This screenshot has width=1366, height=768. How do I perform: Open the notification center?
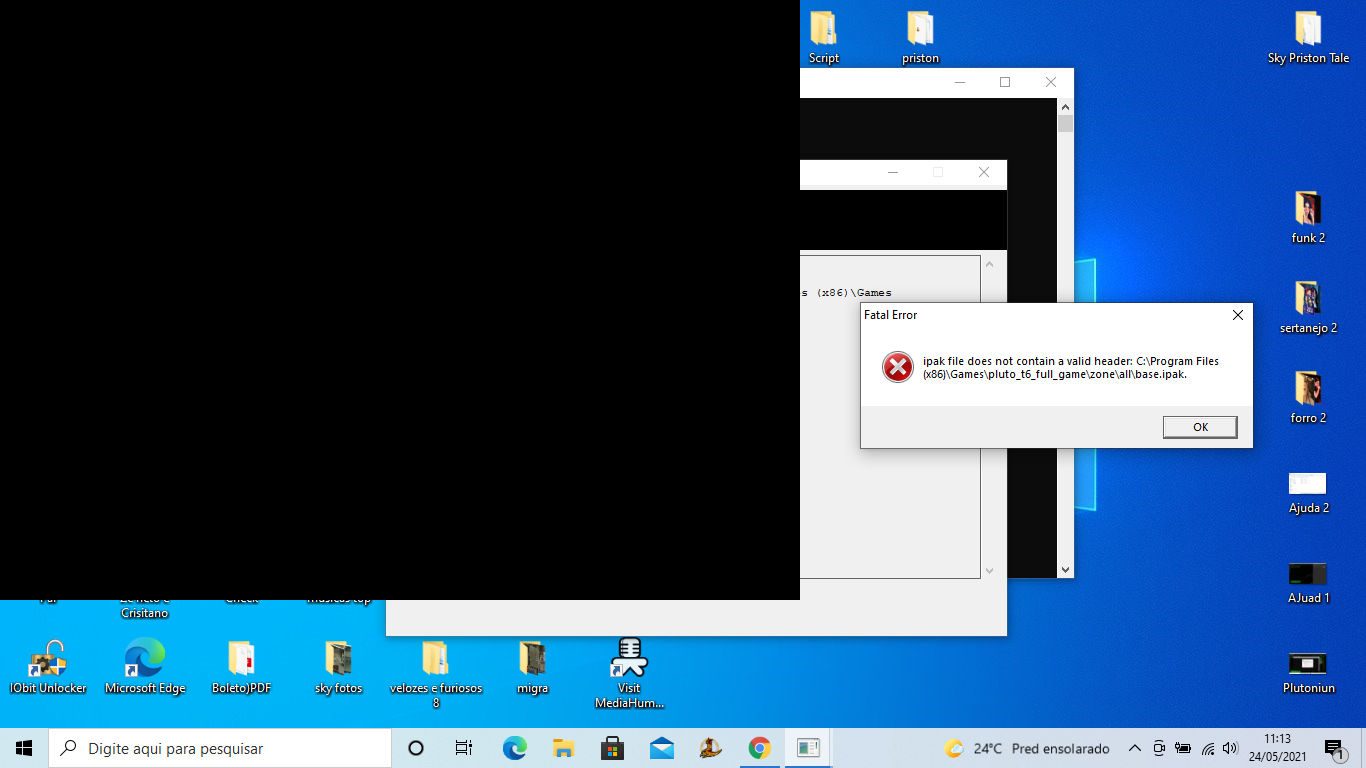[x=1334, y=748]
